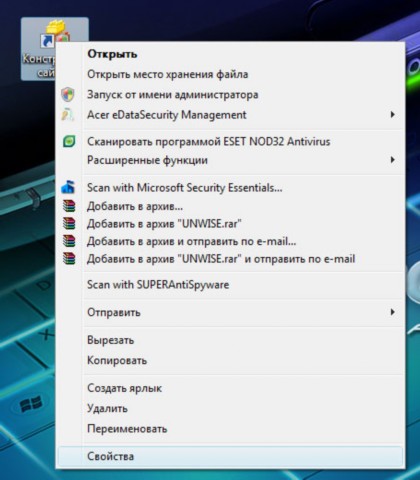
Task: Click the green ESET NOD32 icon
Action: pyautogui.click(x=69, y=142)
